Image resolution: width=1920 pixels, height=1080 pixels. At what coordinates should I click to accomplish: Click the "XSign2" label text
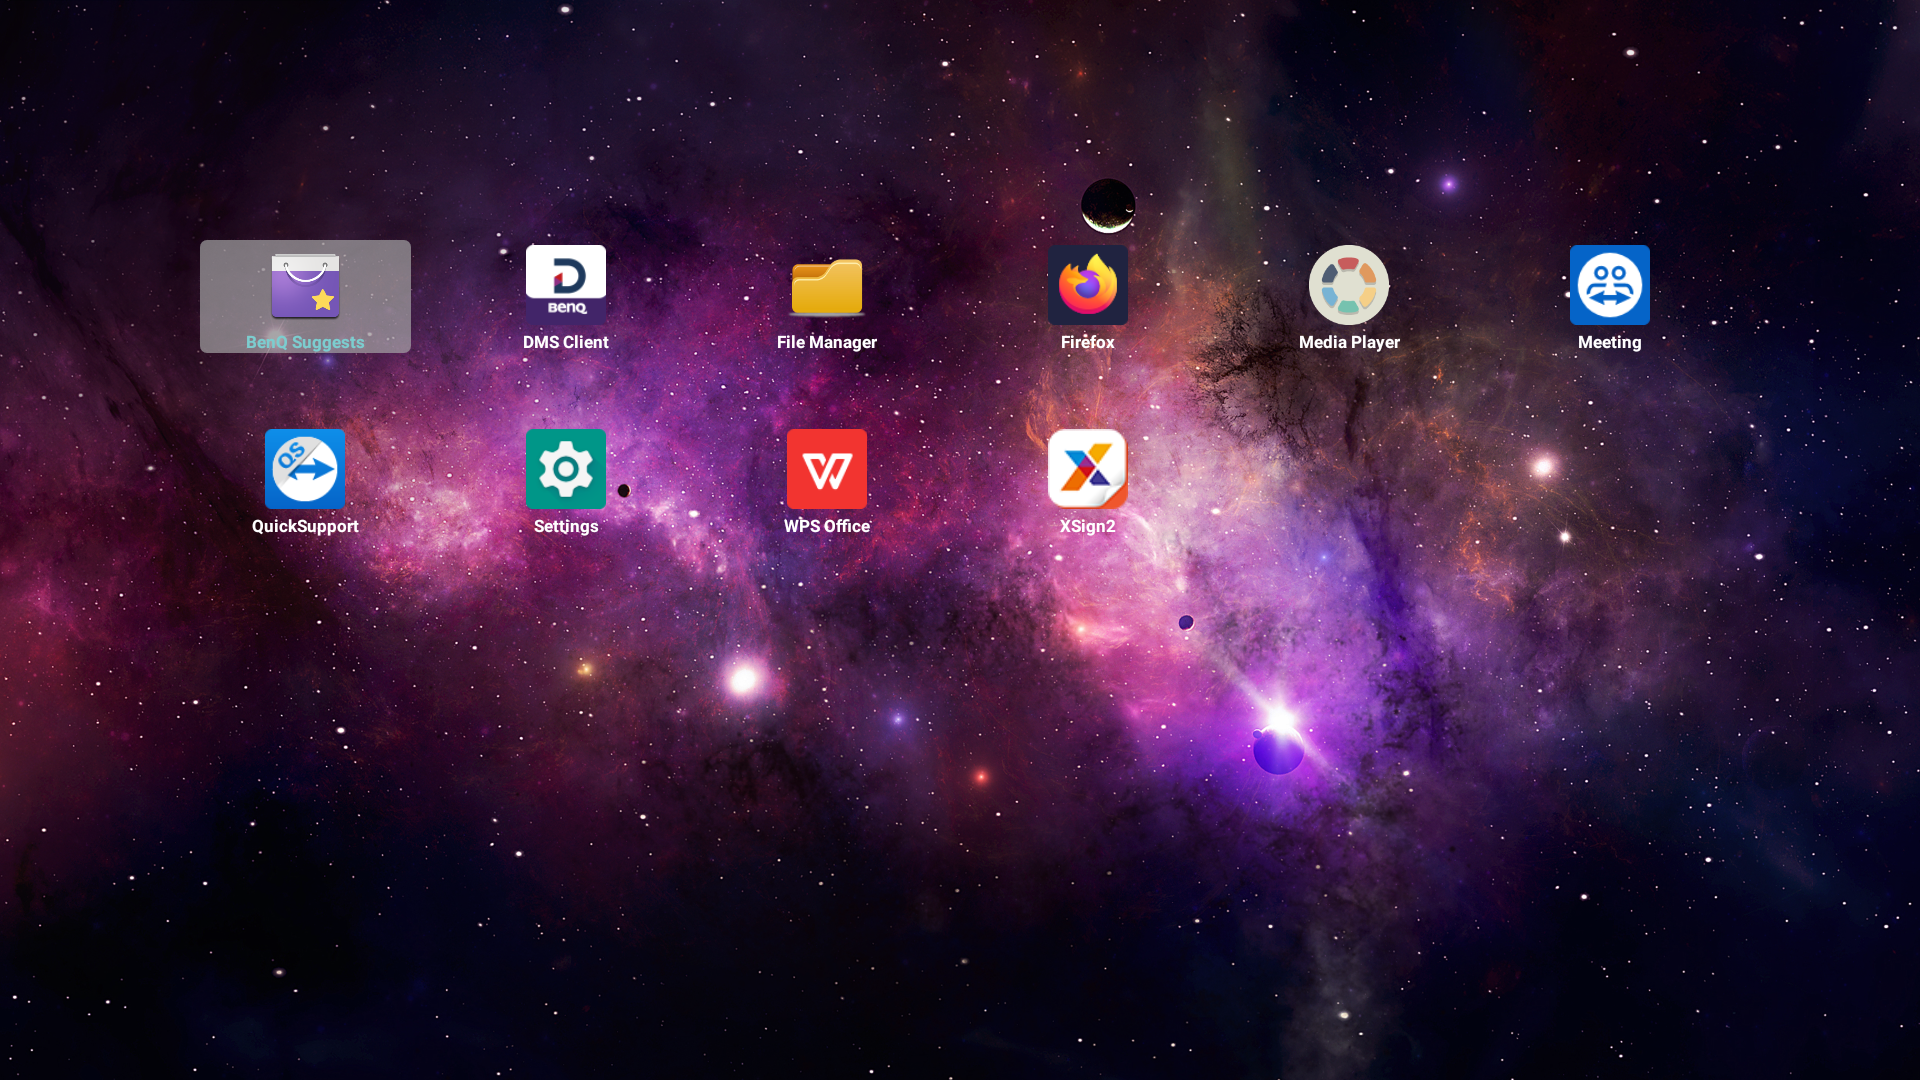tap(1088, 526)
